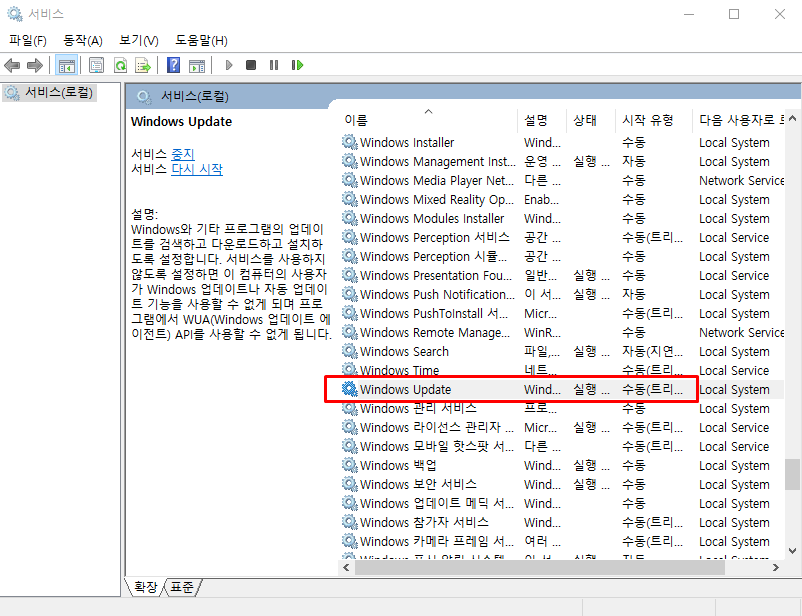Click the horizontal scrollbar left arrow

346,567
